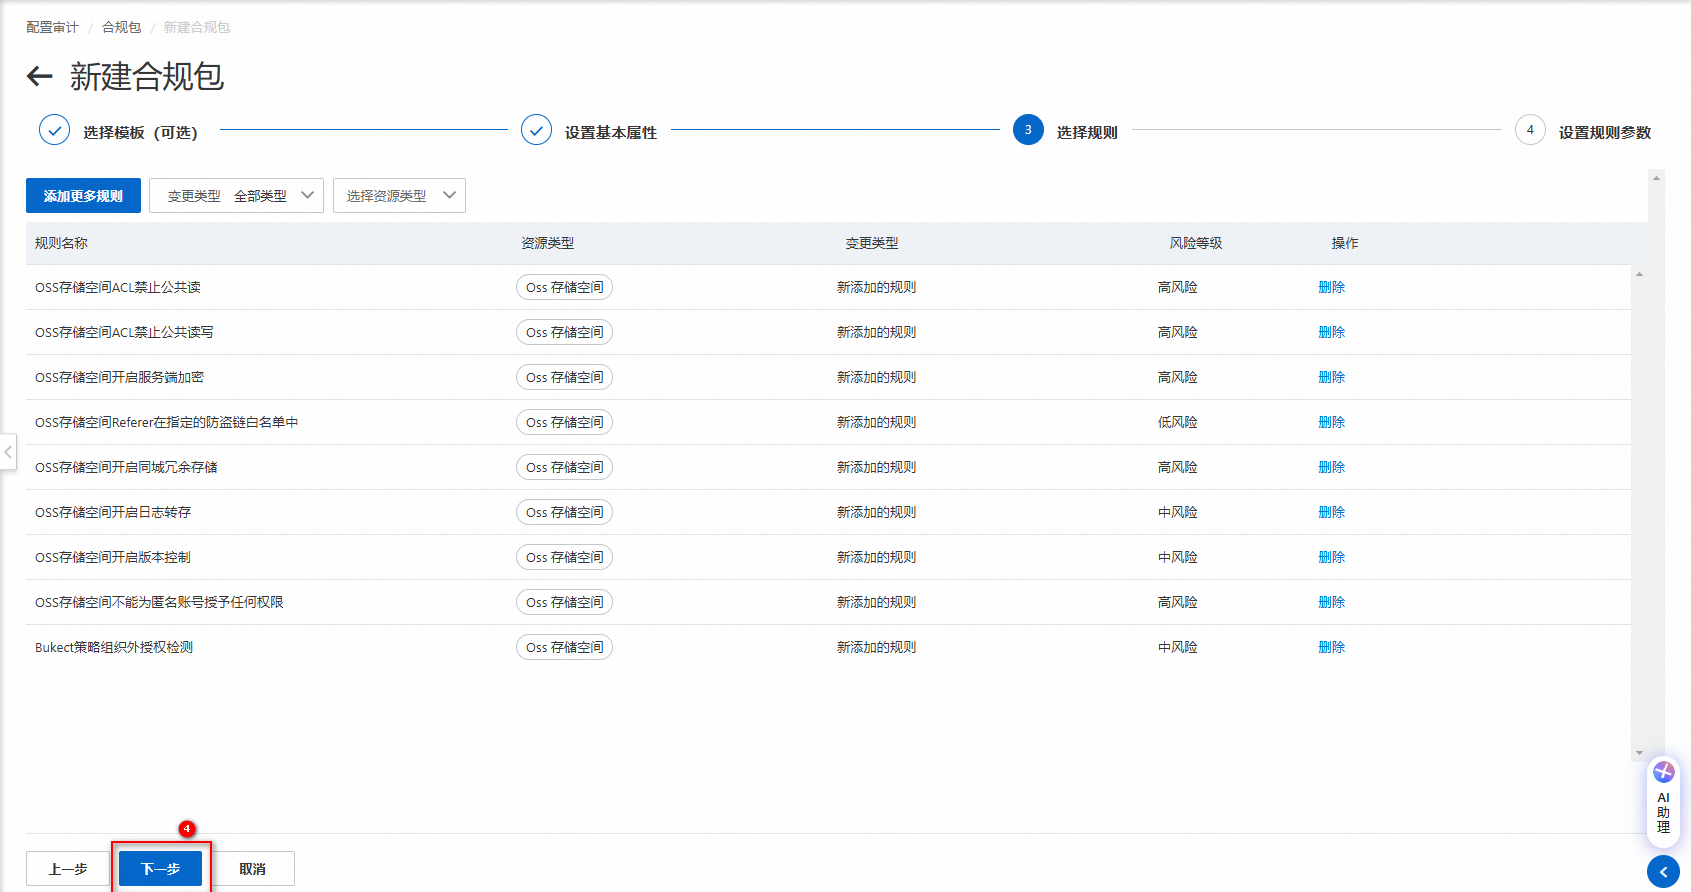Open the 变更类型 全部类型 dropdown
Viewport: 1691px width, 892px height.
click(237, 196)
